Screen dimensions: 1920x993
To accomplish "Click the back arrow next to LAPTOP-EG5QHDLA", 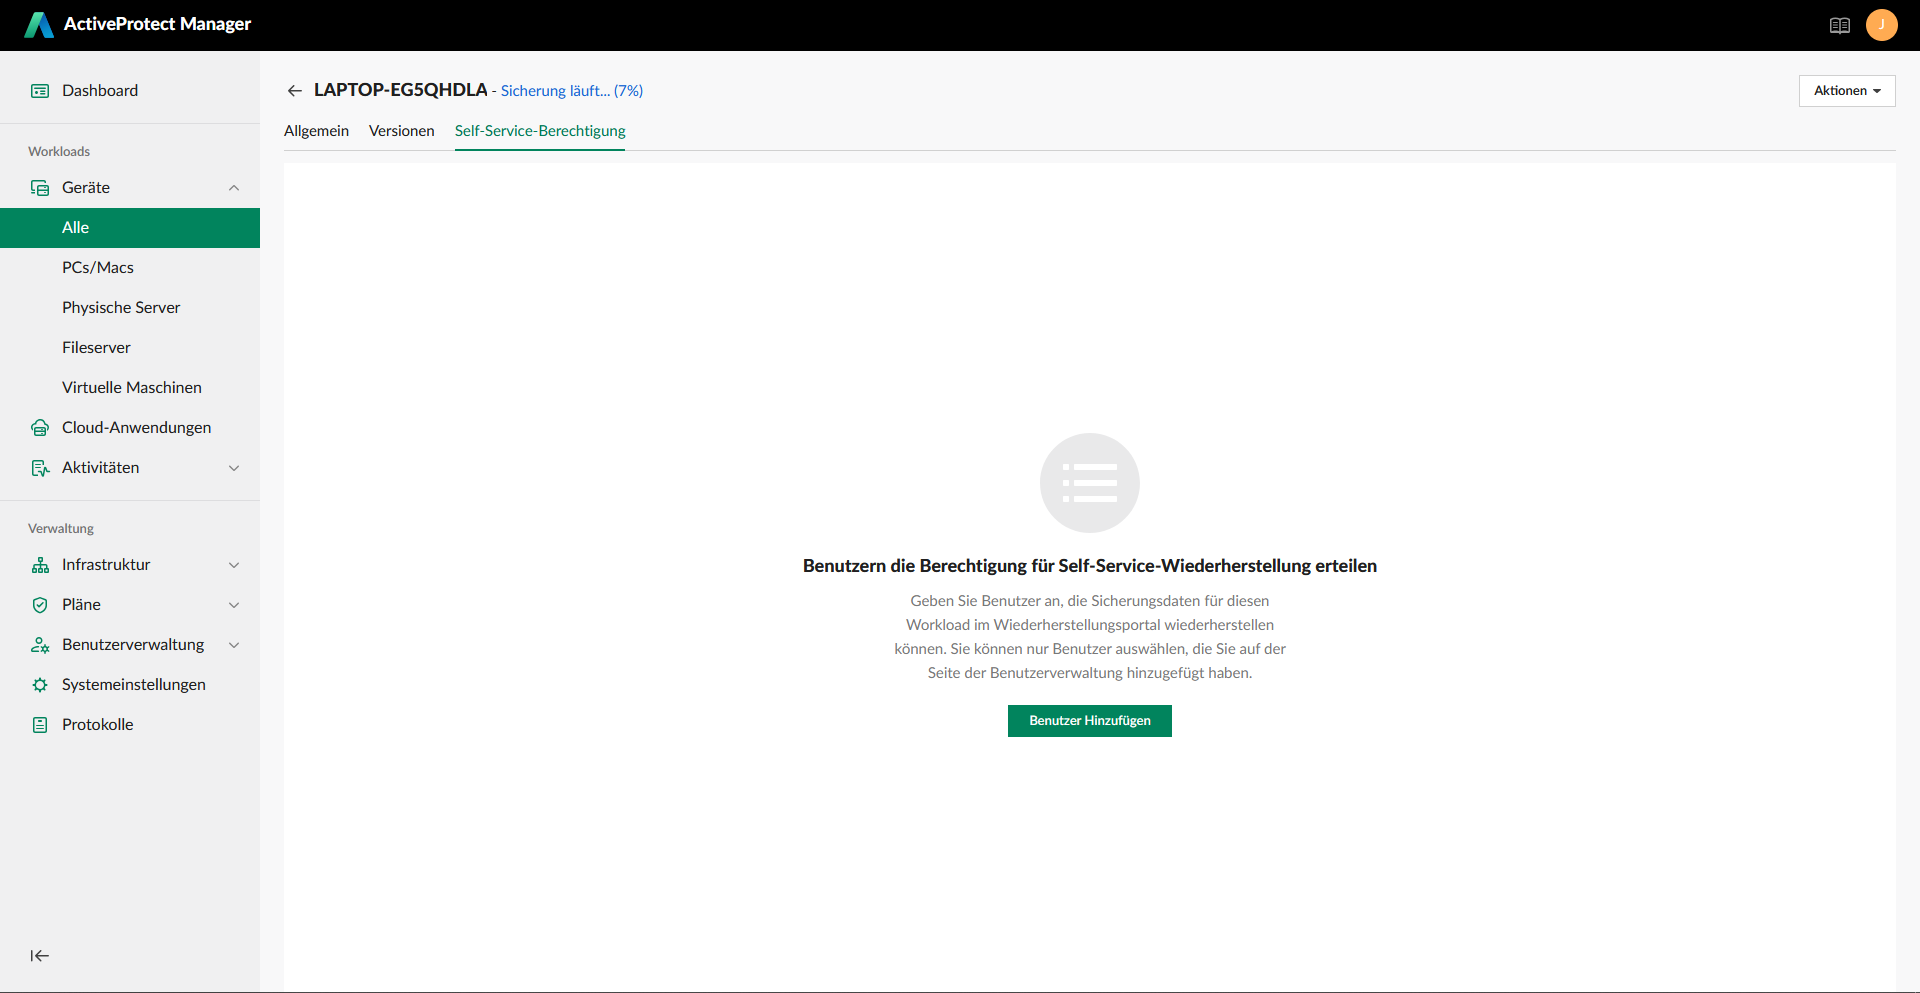I will pos(294,91).
